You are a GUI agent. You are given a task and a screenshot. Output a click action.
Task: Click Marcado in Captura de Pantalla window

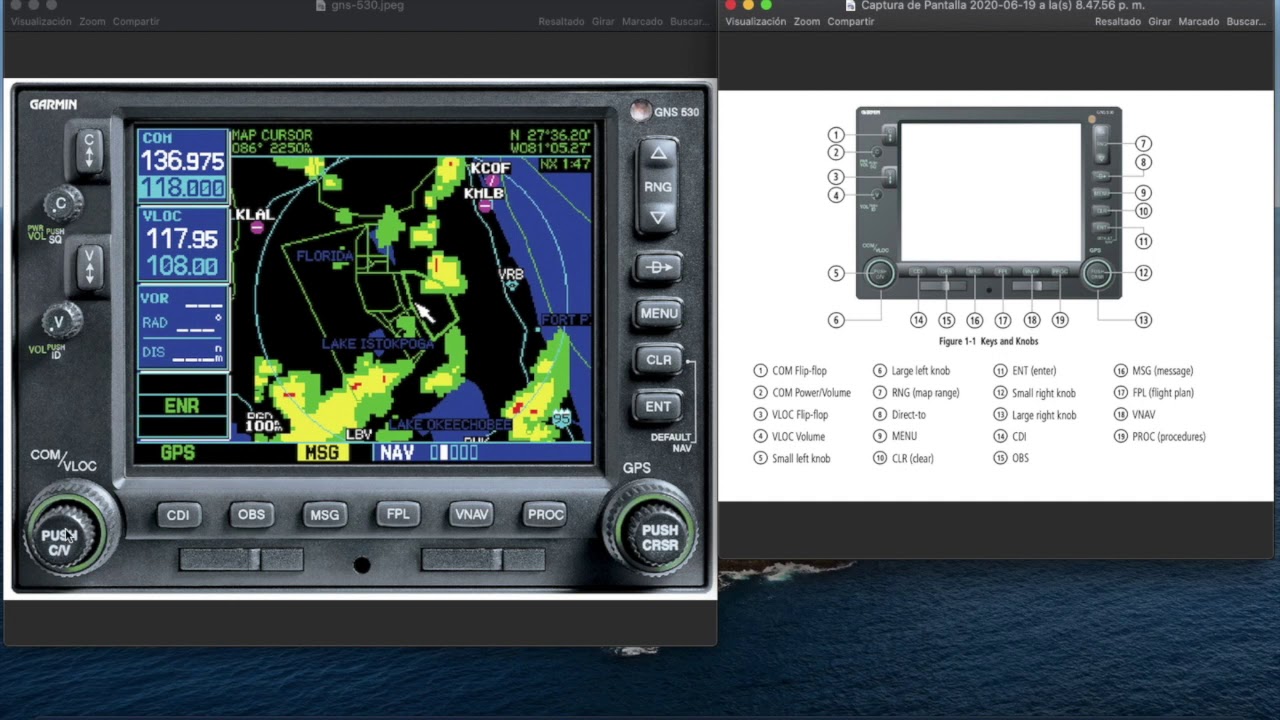(x=1199, y=21)
